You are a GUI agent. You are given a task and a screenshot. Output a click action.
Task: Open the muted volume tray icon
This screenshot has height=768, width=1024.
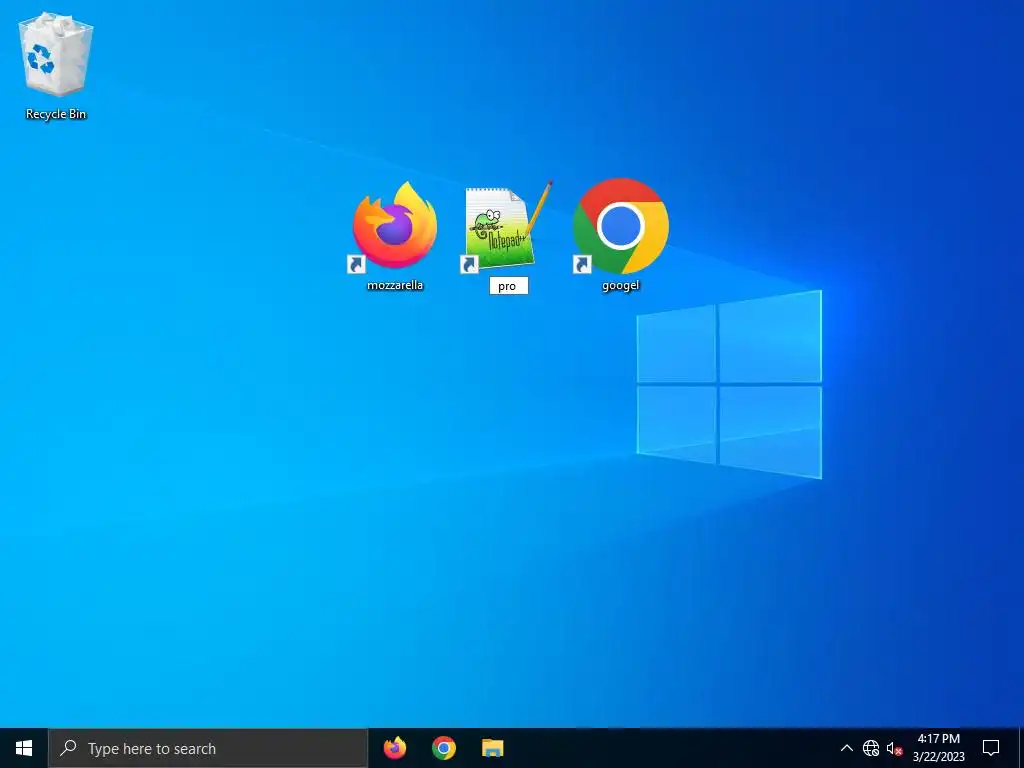click(894, 748)
